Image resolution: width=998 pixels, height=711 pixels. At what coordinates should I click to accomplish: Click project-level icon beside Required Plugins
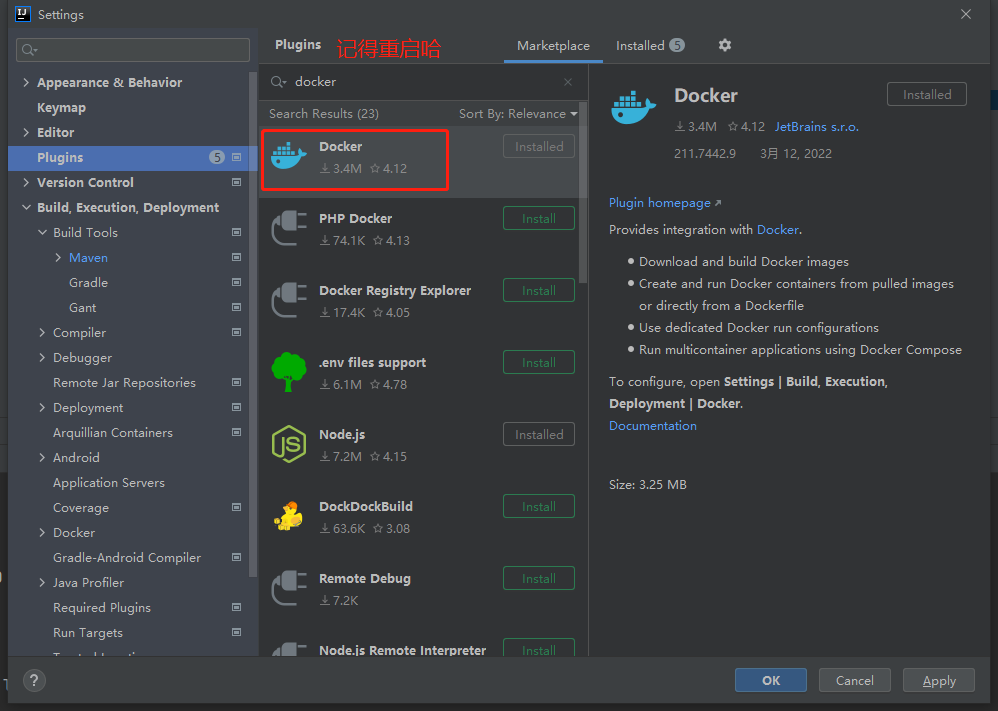tap(236, 607)
